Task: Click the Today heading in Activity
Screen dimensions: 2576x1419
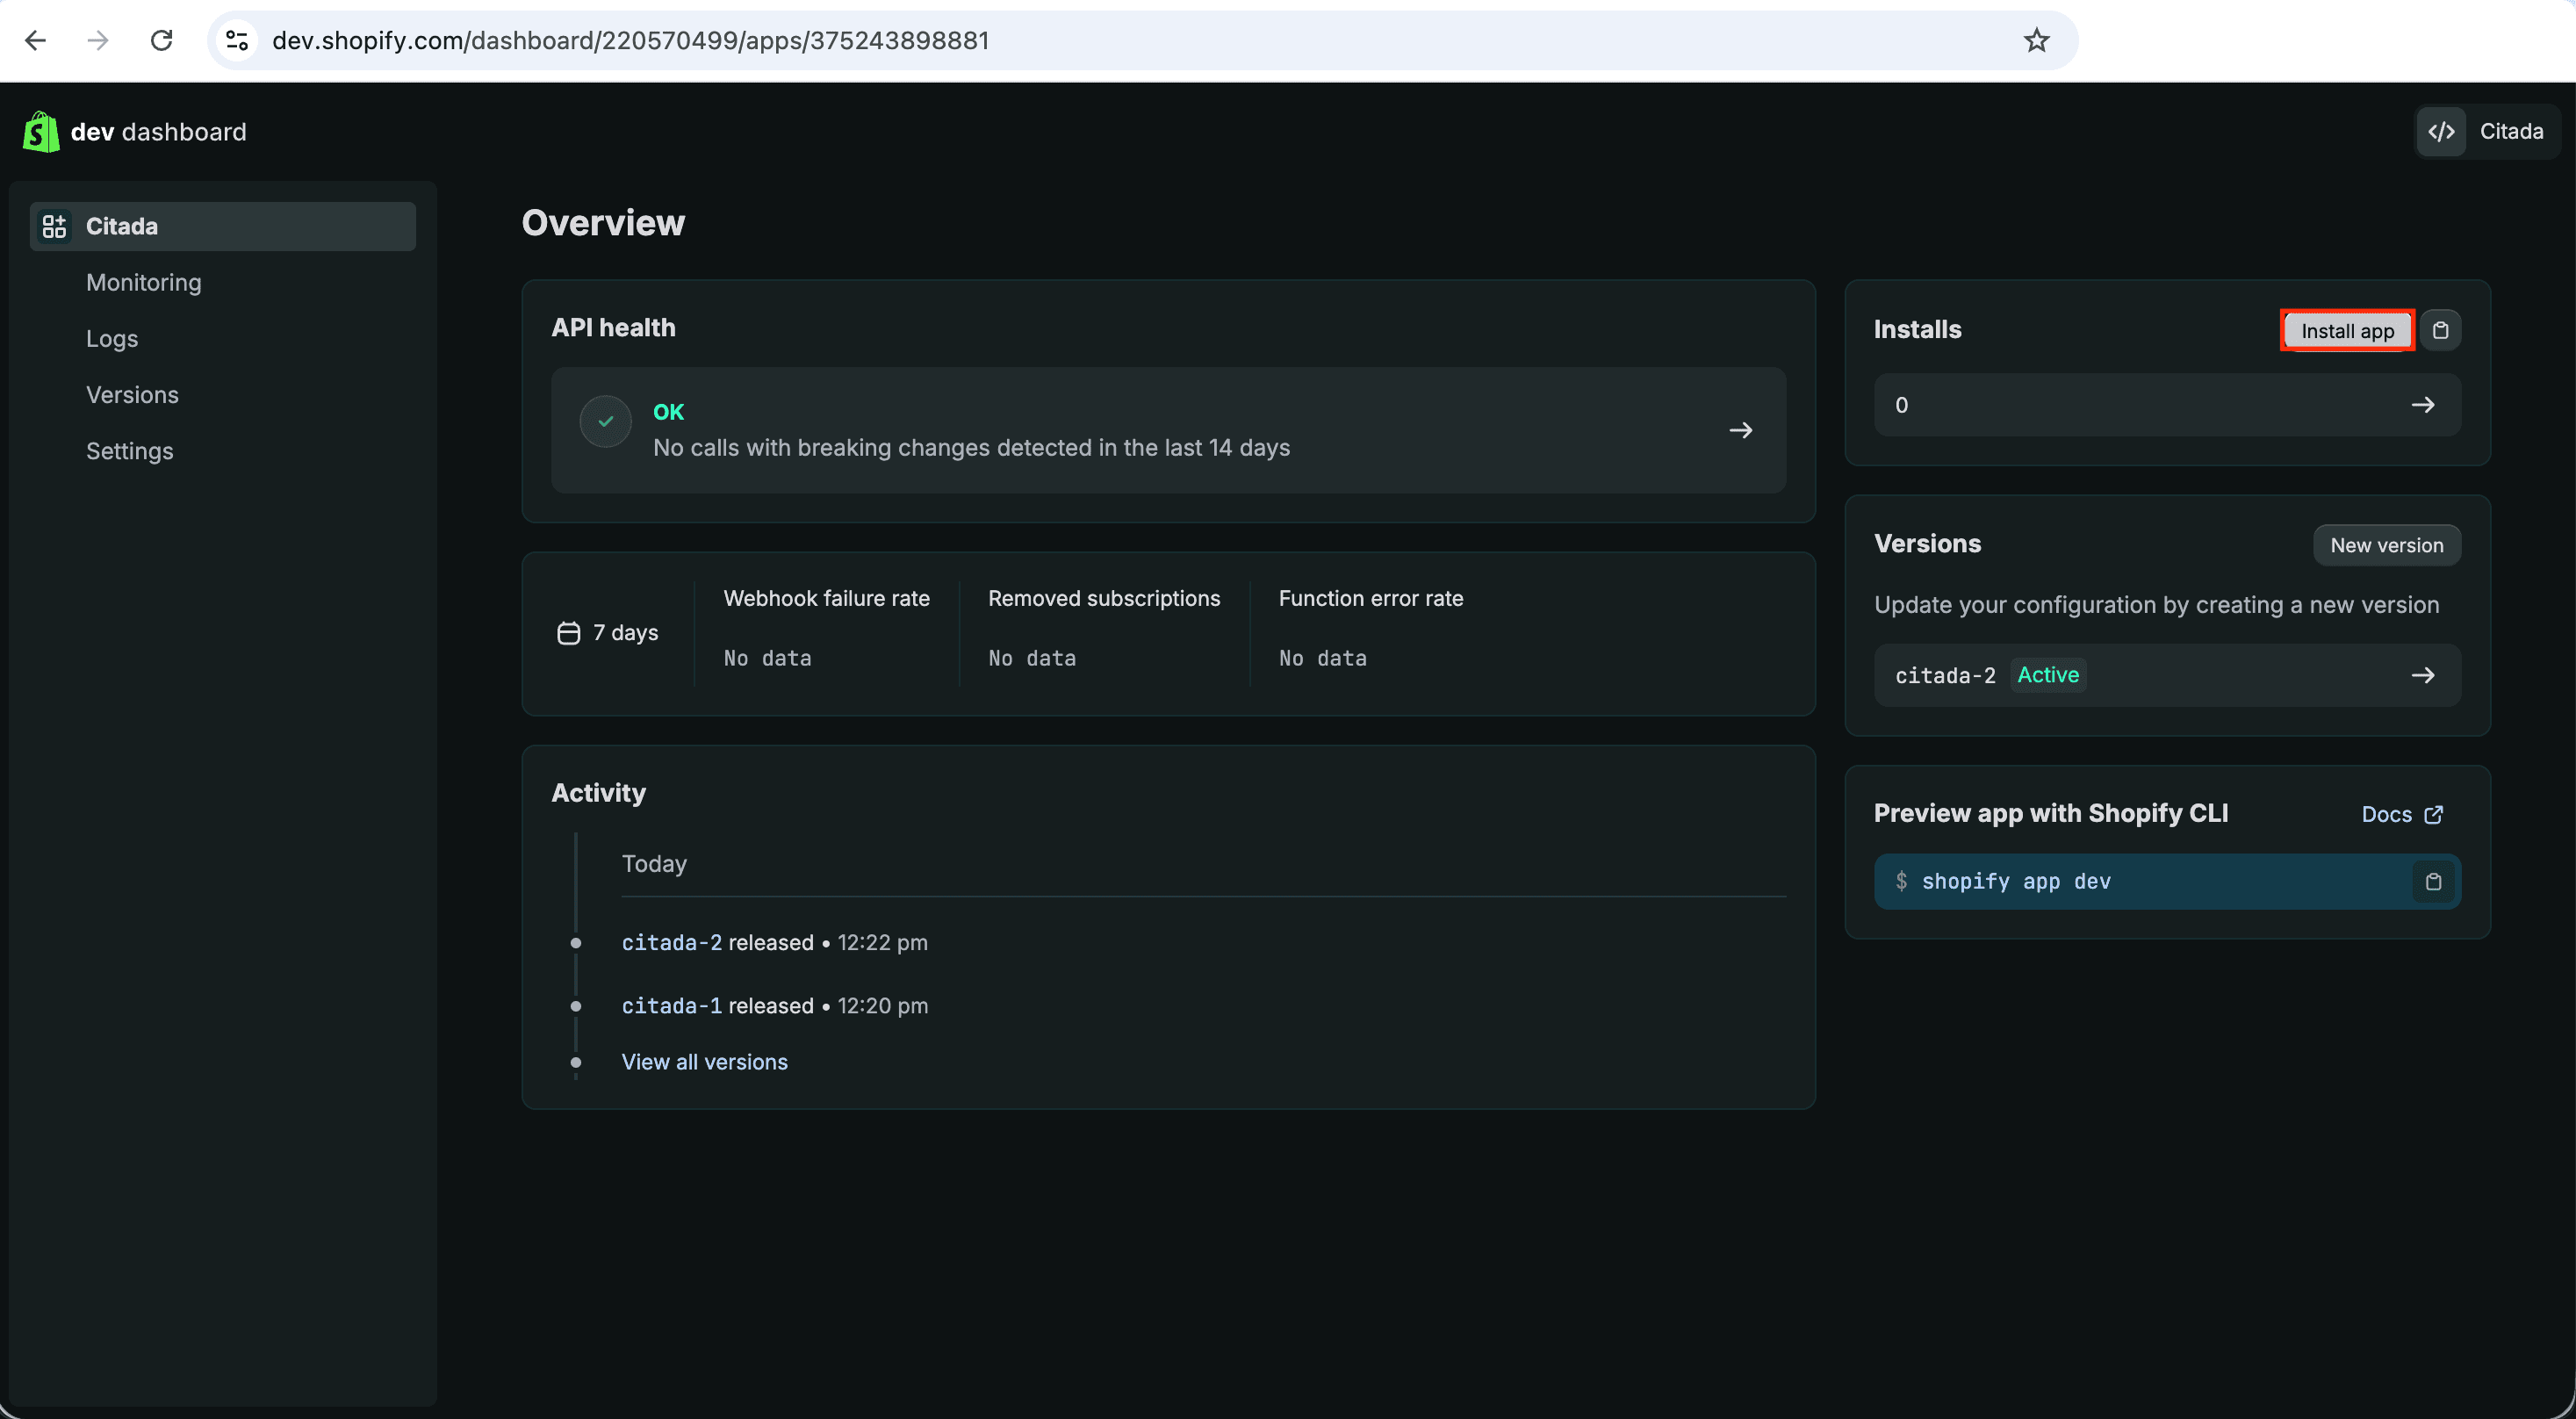Action: click(x=654, y=863)
